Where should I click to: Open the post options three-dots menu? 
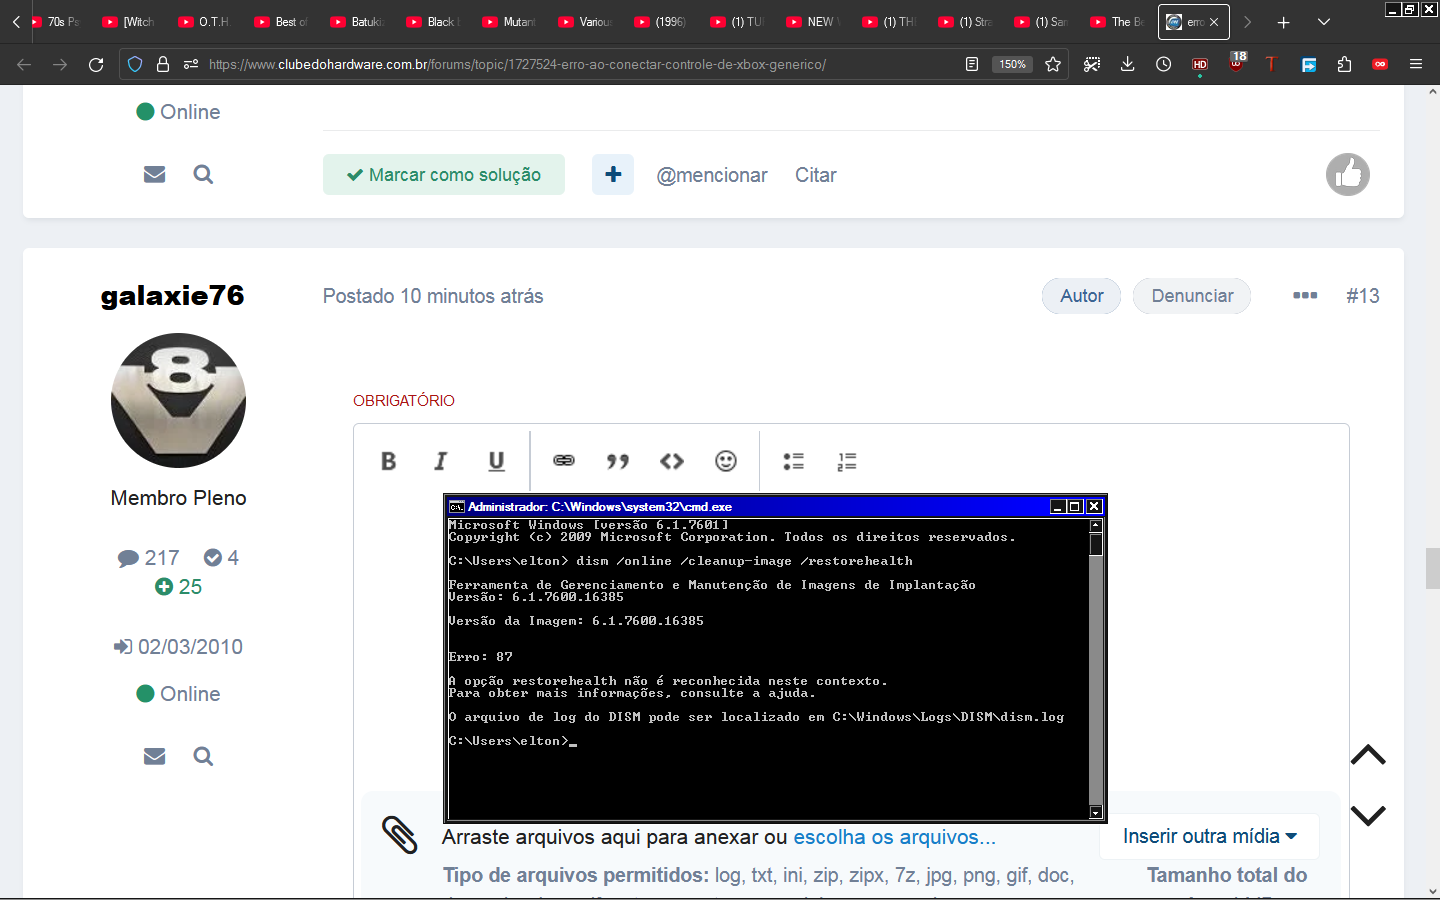pos(1305,296)
